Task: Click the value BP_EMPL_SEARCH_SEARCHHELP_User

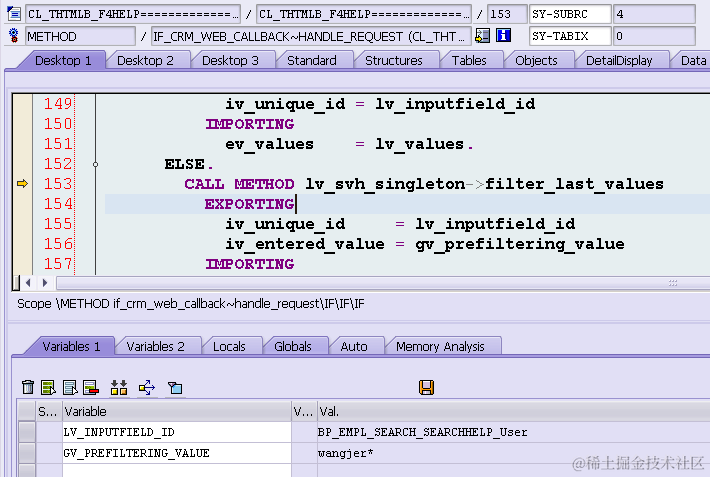Action: (x=422, y=432)
